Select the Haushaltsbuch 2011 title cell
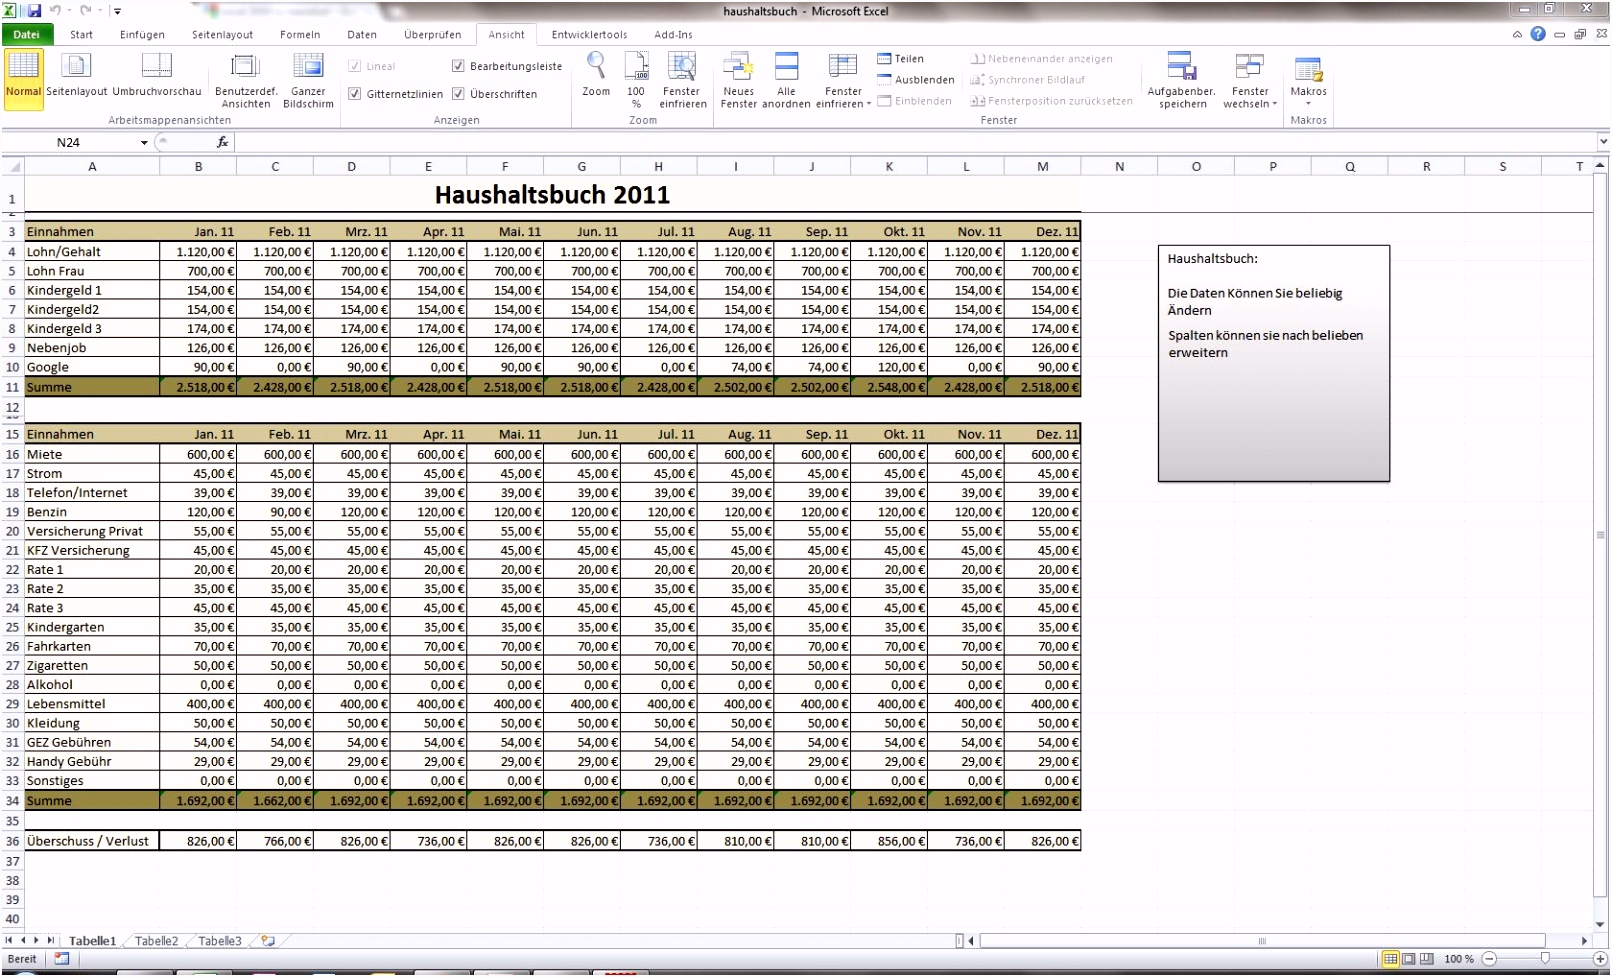The image size is (1612, 977). (552, 194)
